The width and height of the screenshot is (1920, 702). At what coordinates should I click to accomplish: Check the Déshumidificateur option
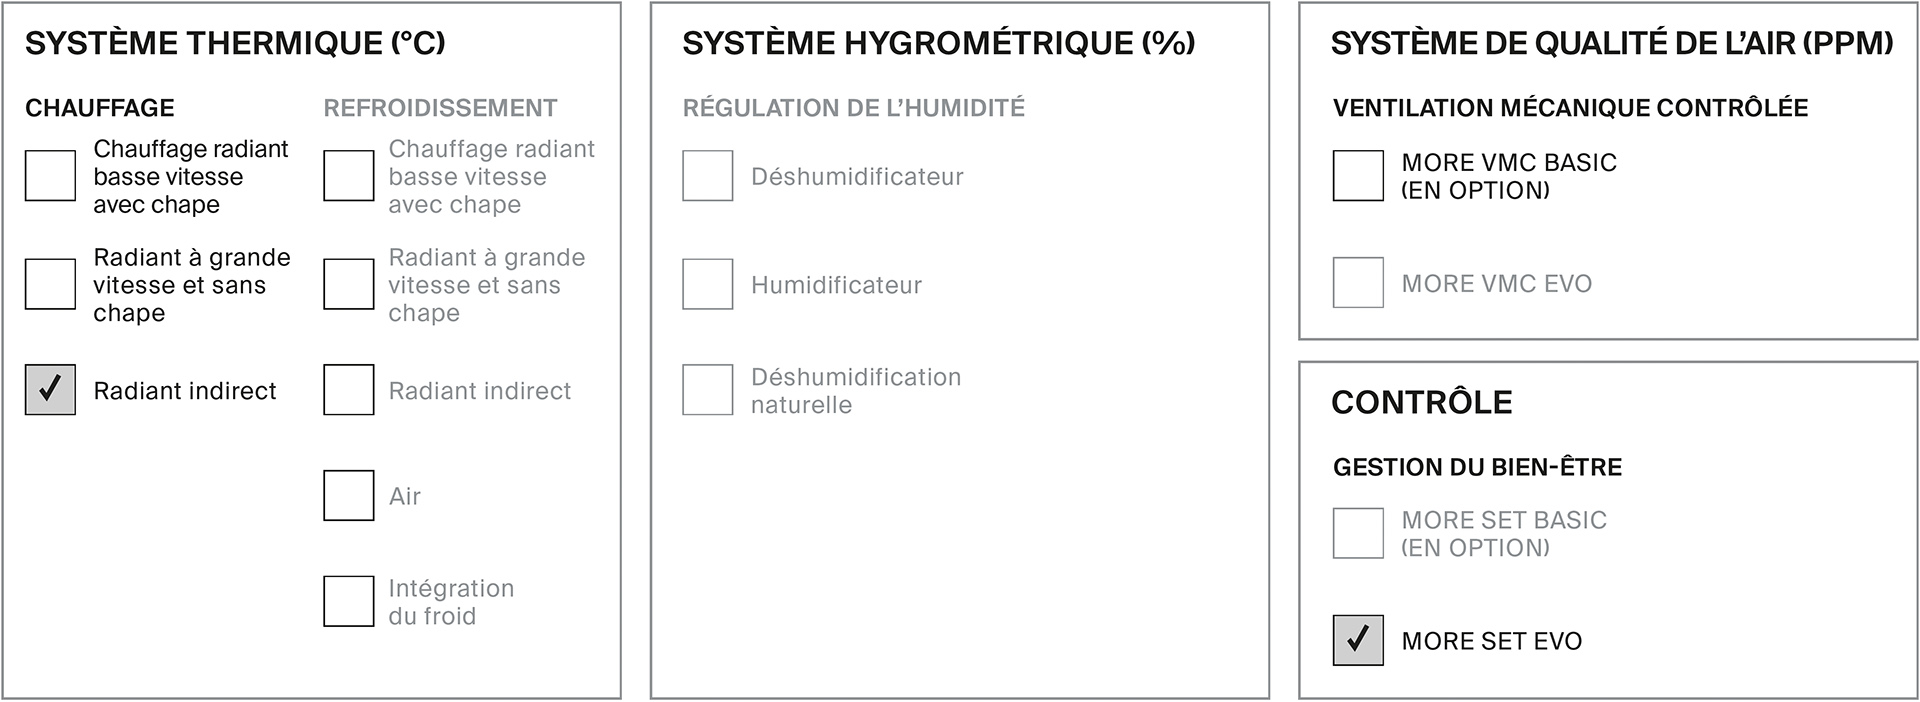click(x=708, y=176)
